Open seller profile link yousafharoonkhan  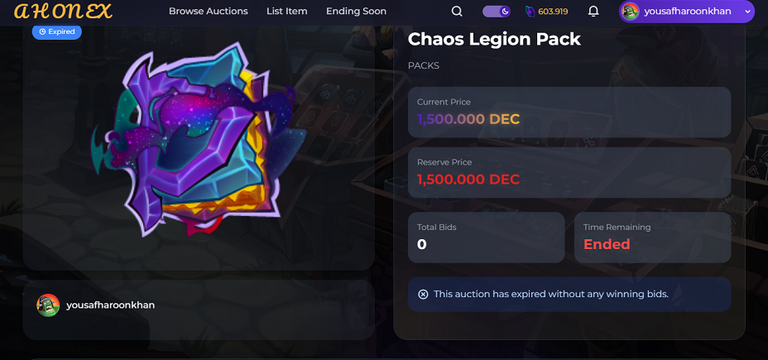[x=111, y=305]
